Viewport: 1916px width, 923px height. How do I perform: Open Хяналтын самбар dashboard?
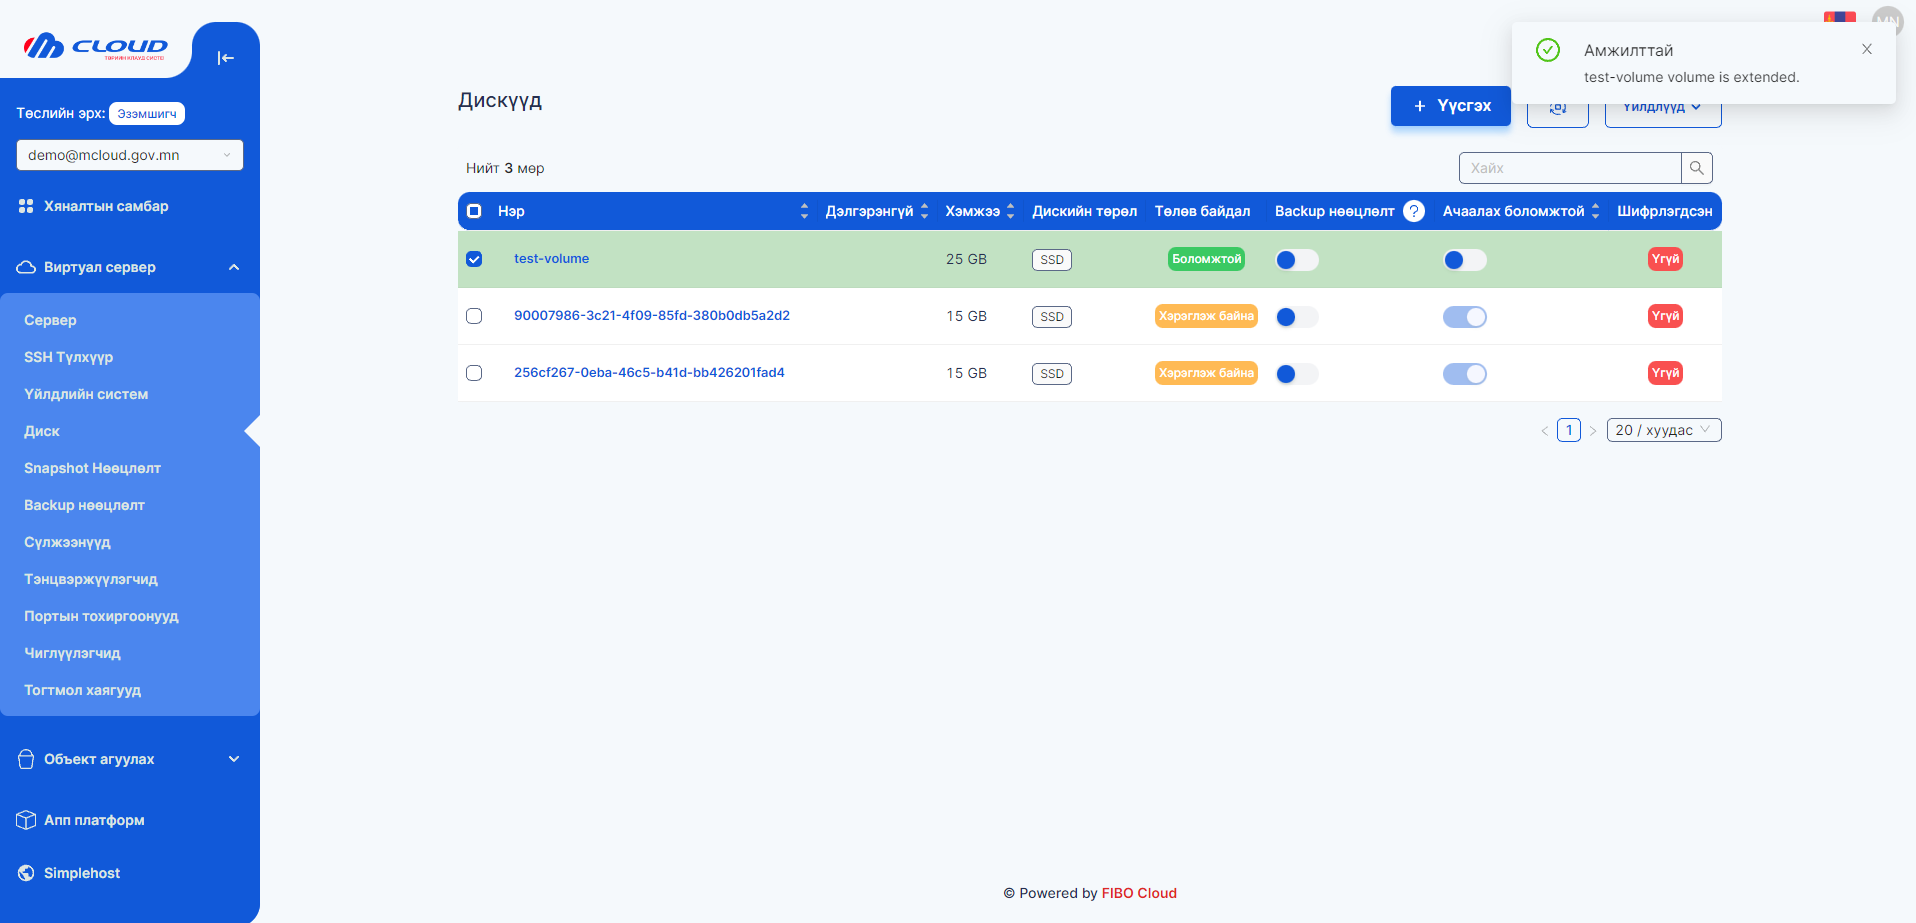tap(106, 206)
